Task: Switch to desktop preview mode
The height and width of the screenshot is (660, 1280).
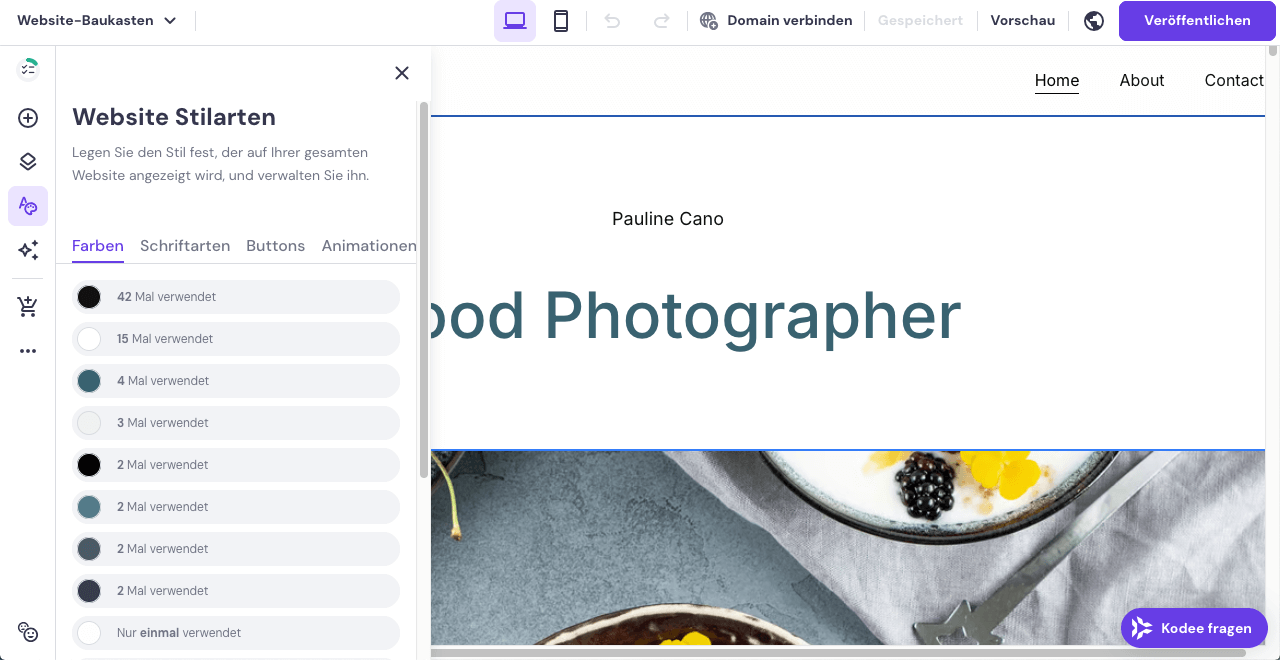Action: [515, 21]
